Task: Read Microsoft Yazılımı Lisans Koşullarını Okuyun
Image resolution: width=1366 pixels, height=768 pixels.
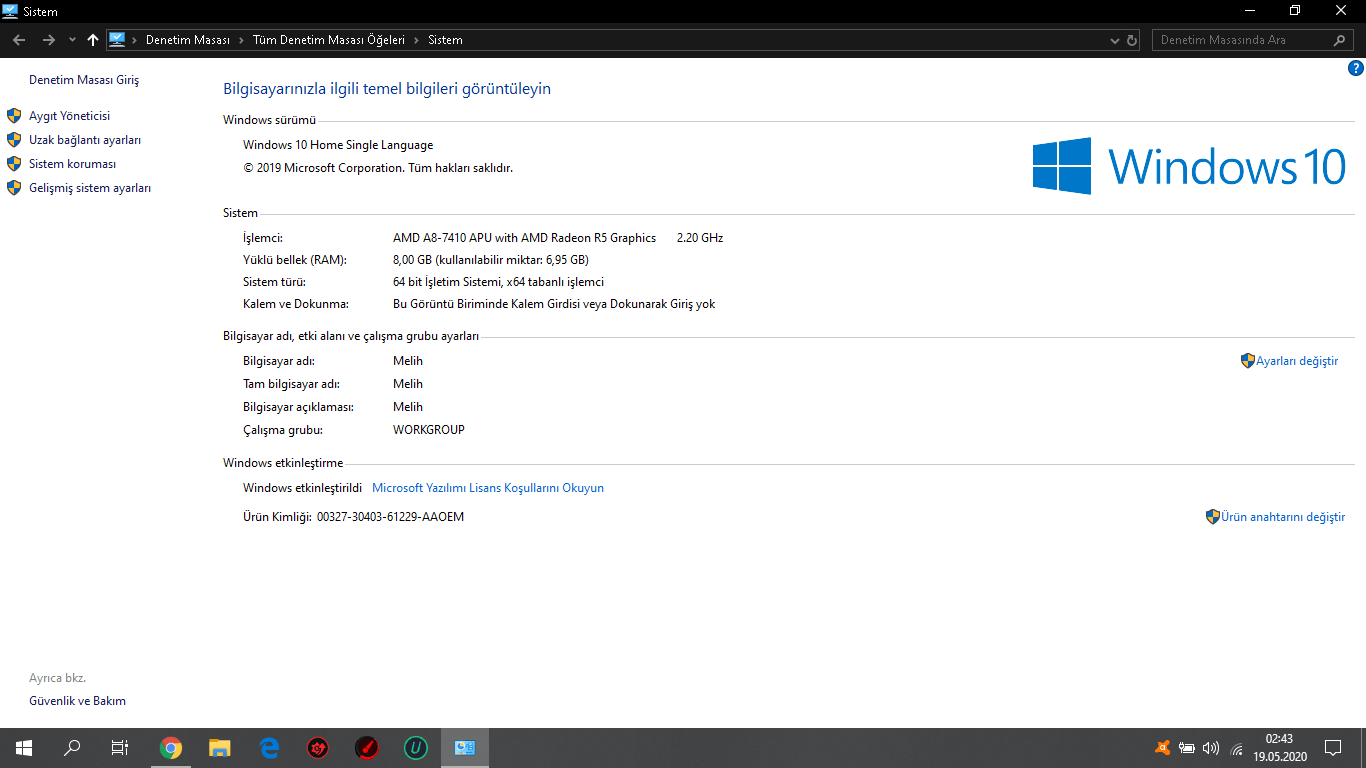Action: pyautogui.click(x=488, y=488)
